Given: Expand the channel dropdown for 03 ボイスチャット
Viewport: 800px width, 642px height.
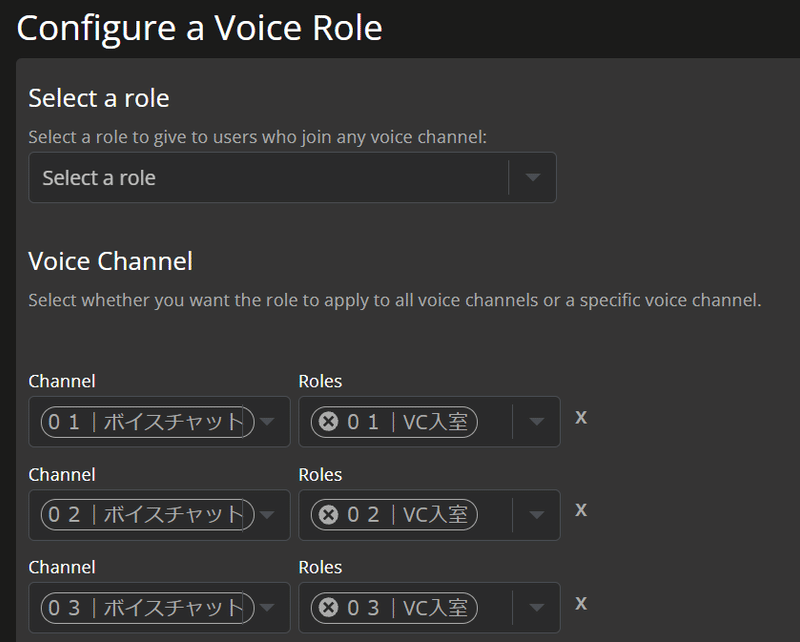Looking at the screenshot, I should pyautogui.click(x=267, y=607).
